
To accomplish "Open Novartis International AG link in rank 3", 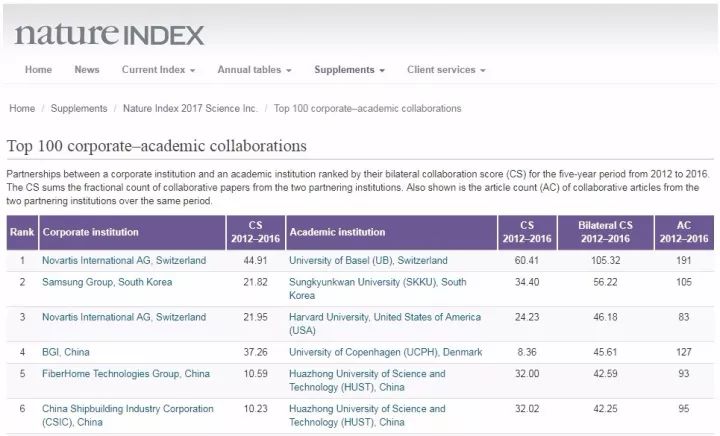I will pyautogui.click(x=124, y=317).
